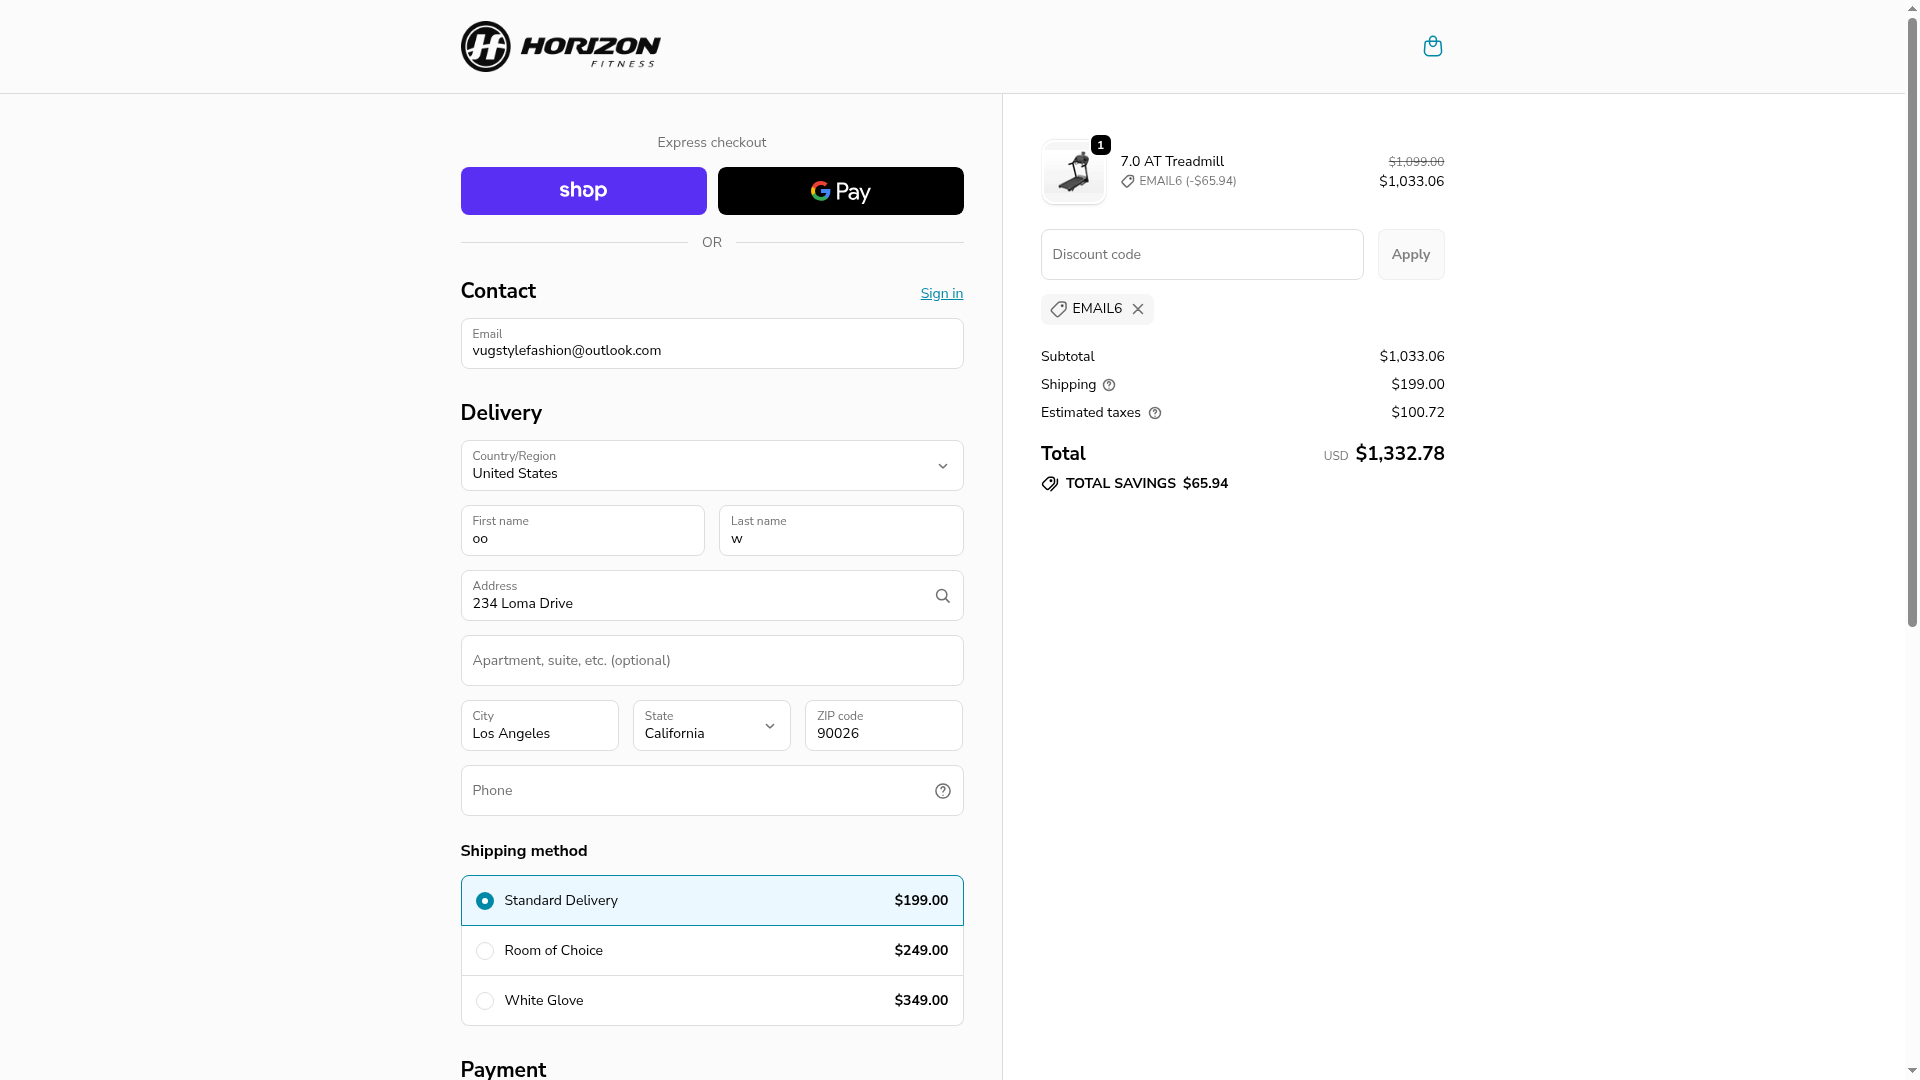Click the phone field help icon
The image size is (1920, 1080).
pyautogui.click(x=942, y=791)
